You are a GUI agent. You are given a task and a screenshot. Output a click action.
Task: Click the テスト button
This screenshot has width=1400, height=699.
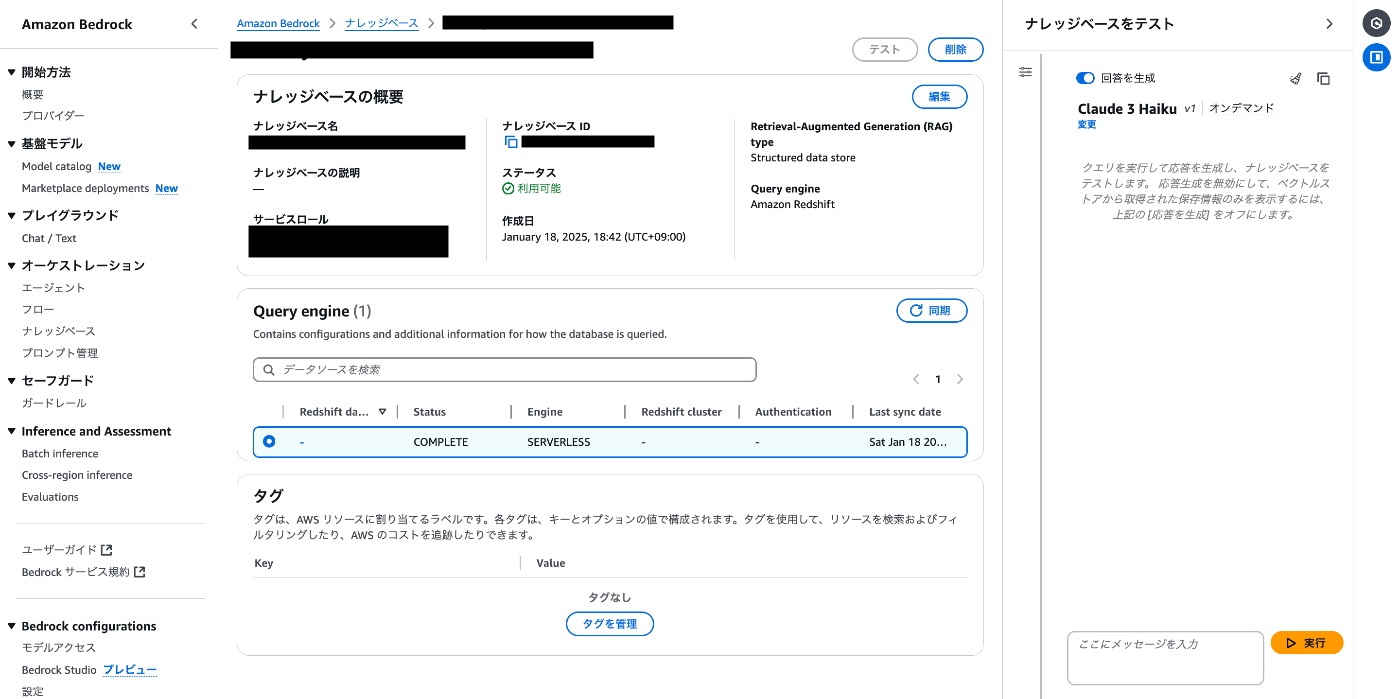[x=884, y=49]
